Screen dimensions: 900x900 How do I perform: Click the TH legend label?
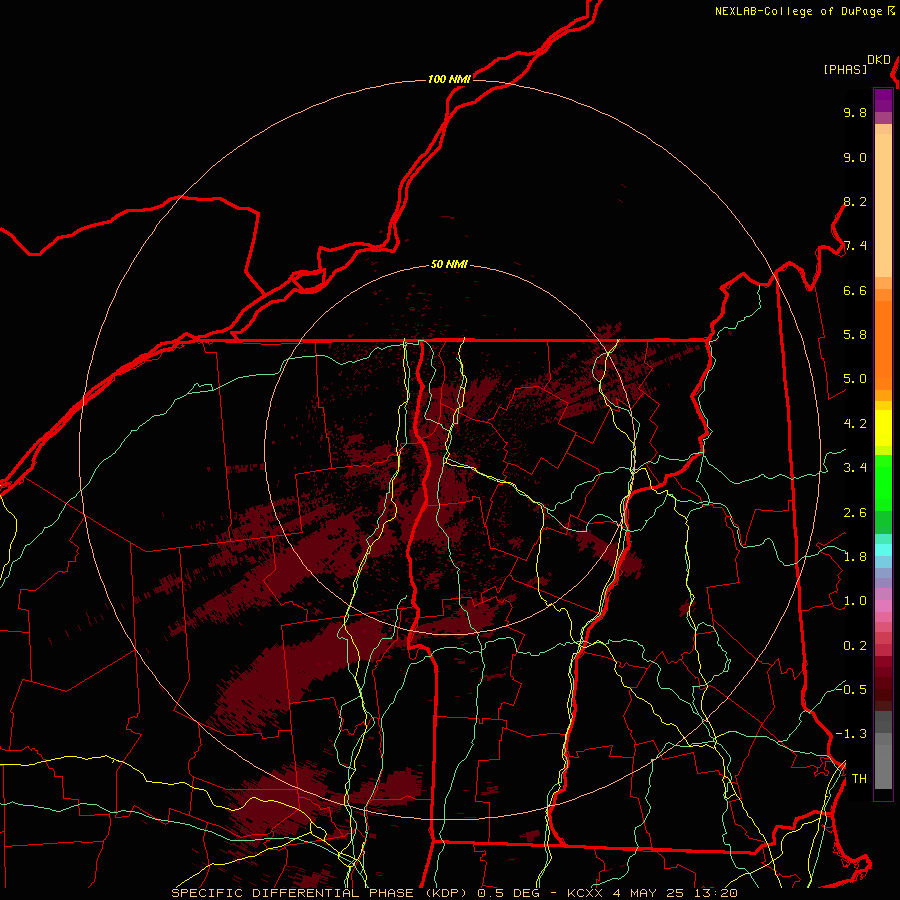click(x=859, y=779)
